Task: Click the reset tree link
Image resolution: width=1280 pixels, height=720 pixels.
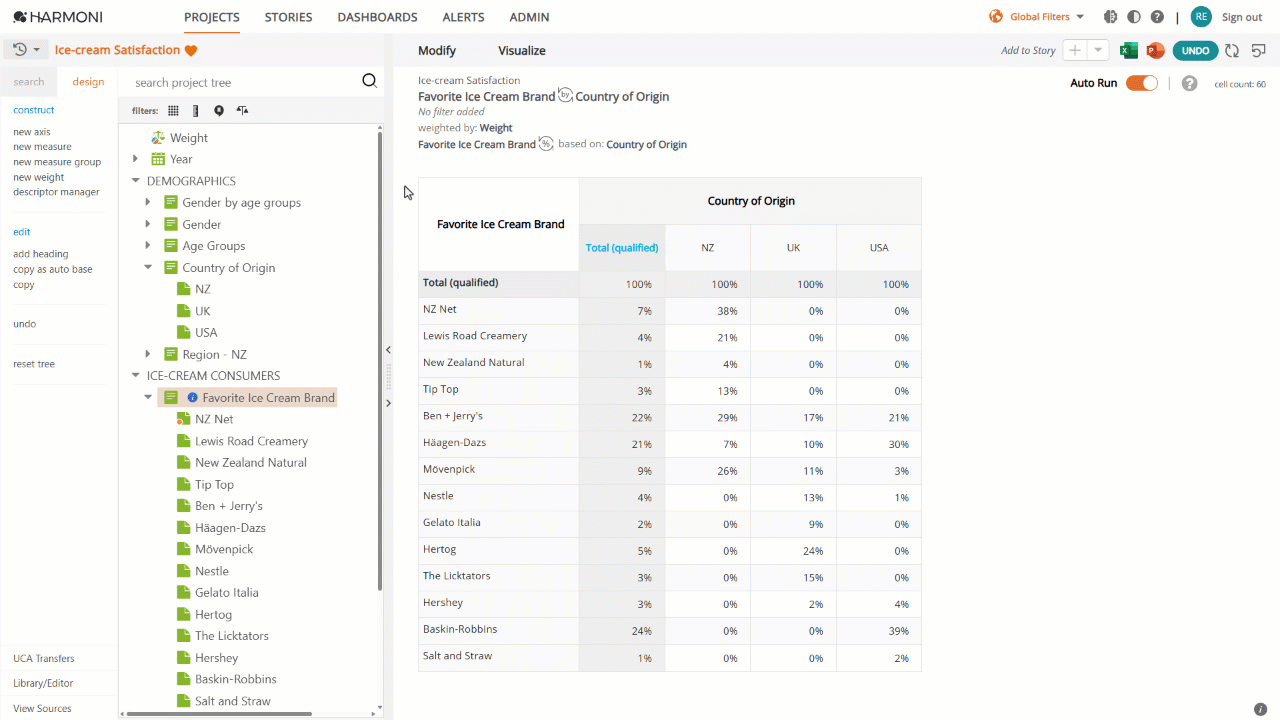Action: [34, 364]
